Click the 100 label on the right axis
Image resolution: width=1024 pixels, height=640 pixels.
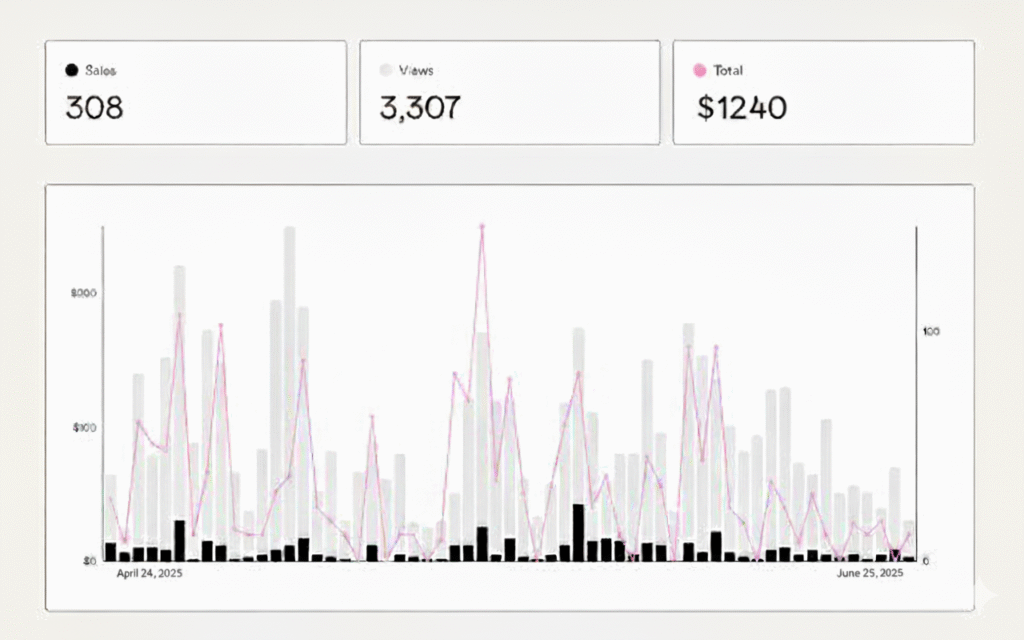(x=932, y=331)
